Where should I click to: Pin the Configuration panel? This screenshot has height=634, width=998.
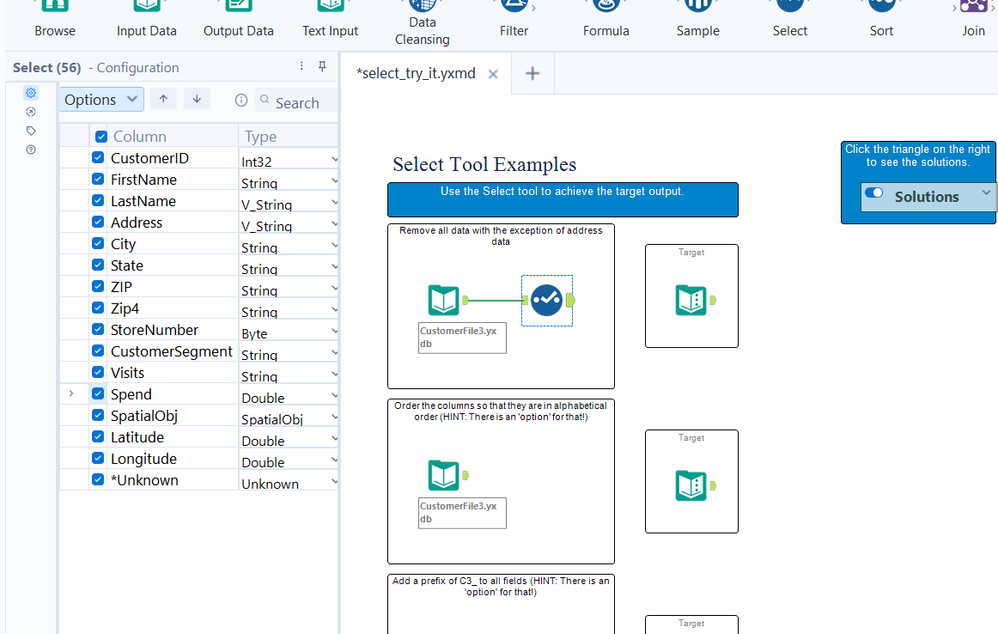pos(323,66)
